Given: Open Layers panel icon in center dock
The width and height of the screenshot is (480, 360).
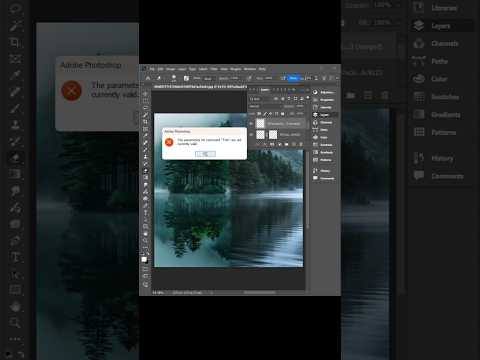Looking at the screenshot, I should [315, 115].
